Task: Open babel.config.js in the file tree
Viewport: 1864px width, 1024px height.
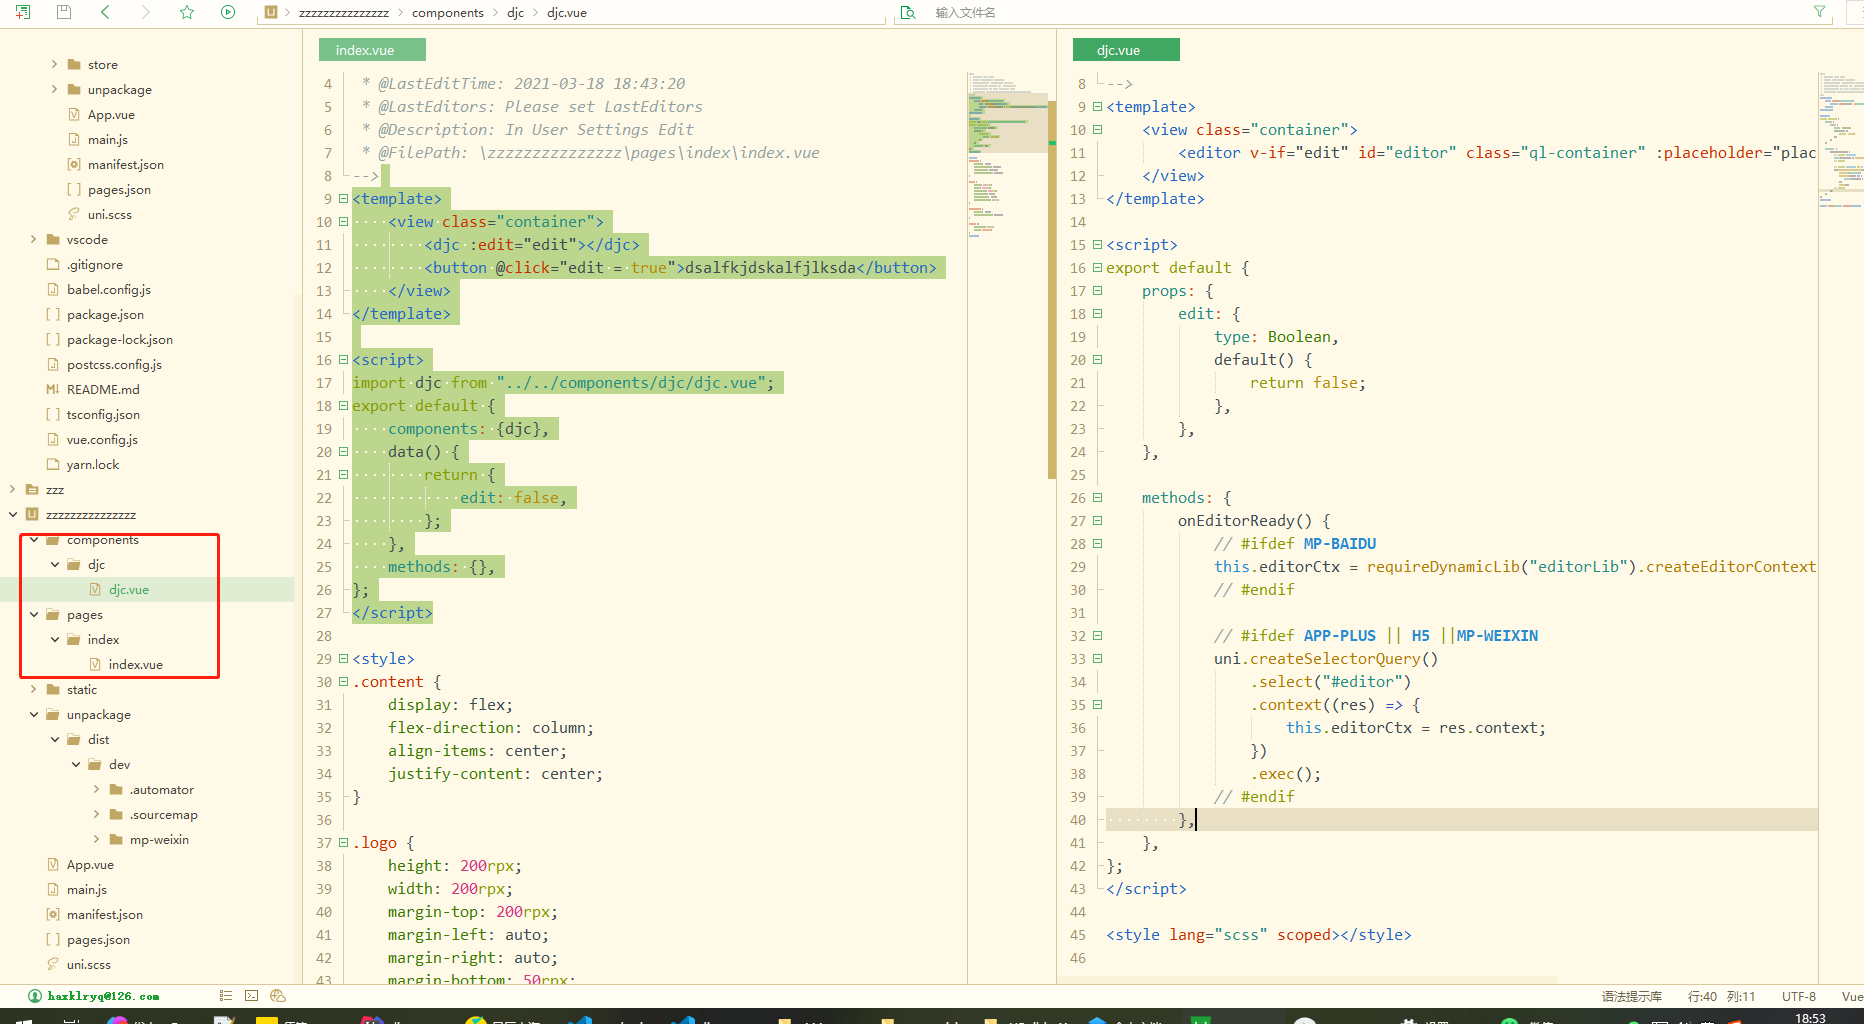Action: tap(109, 289)
